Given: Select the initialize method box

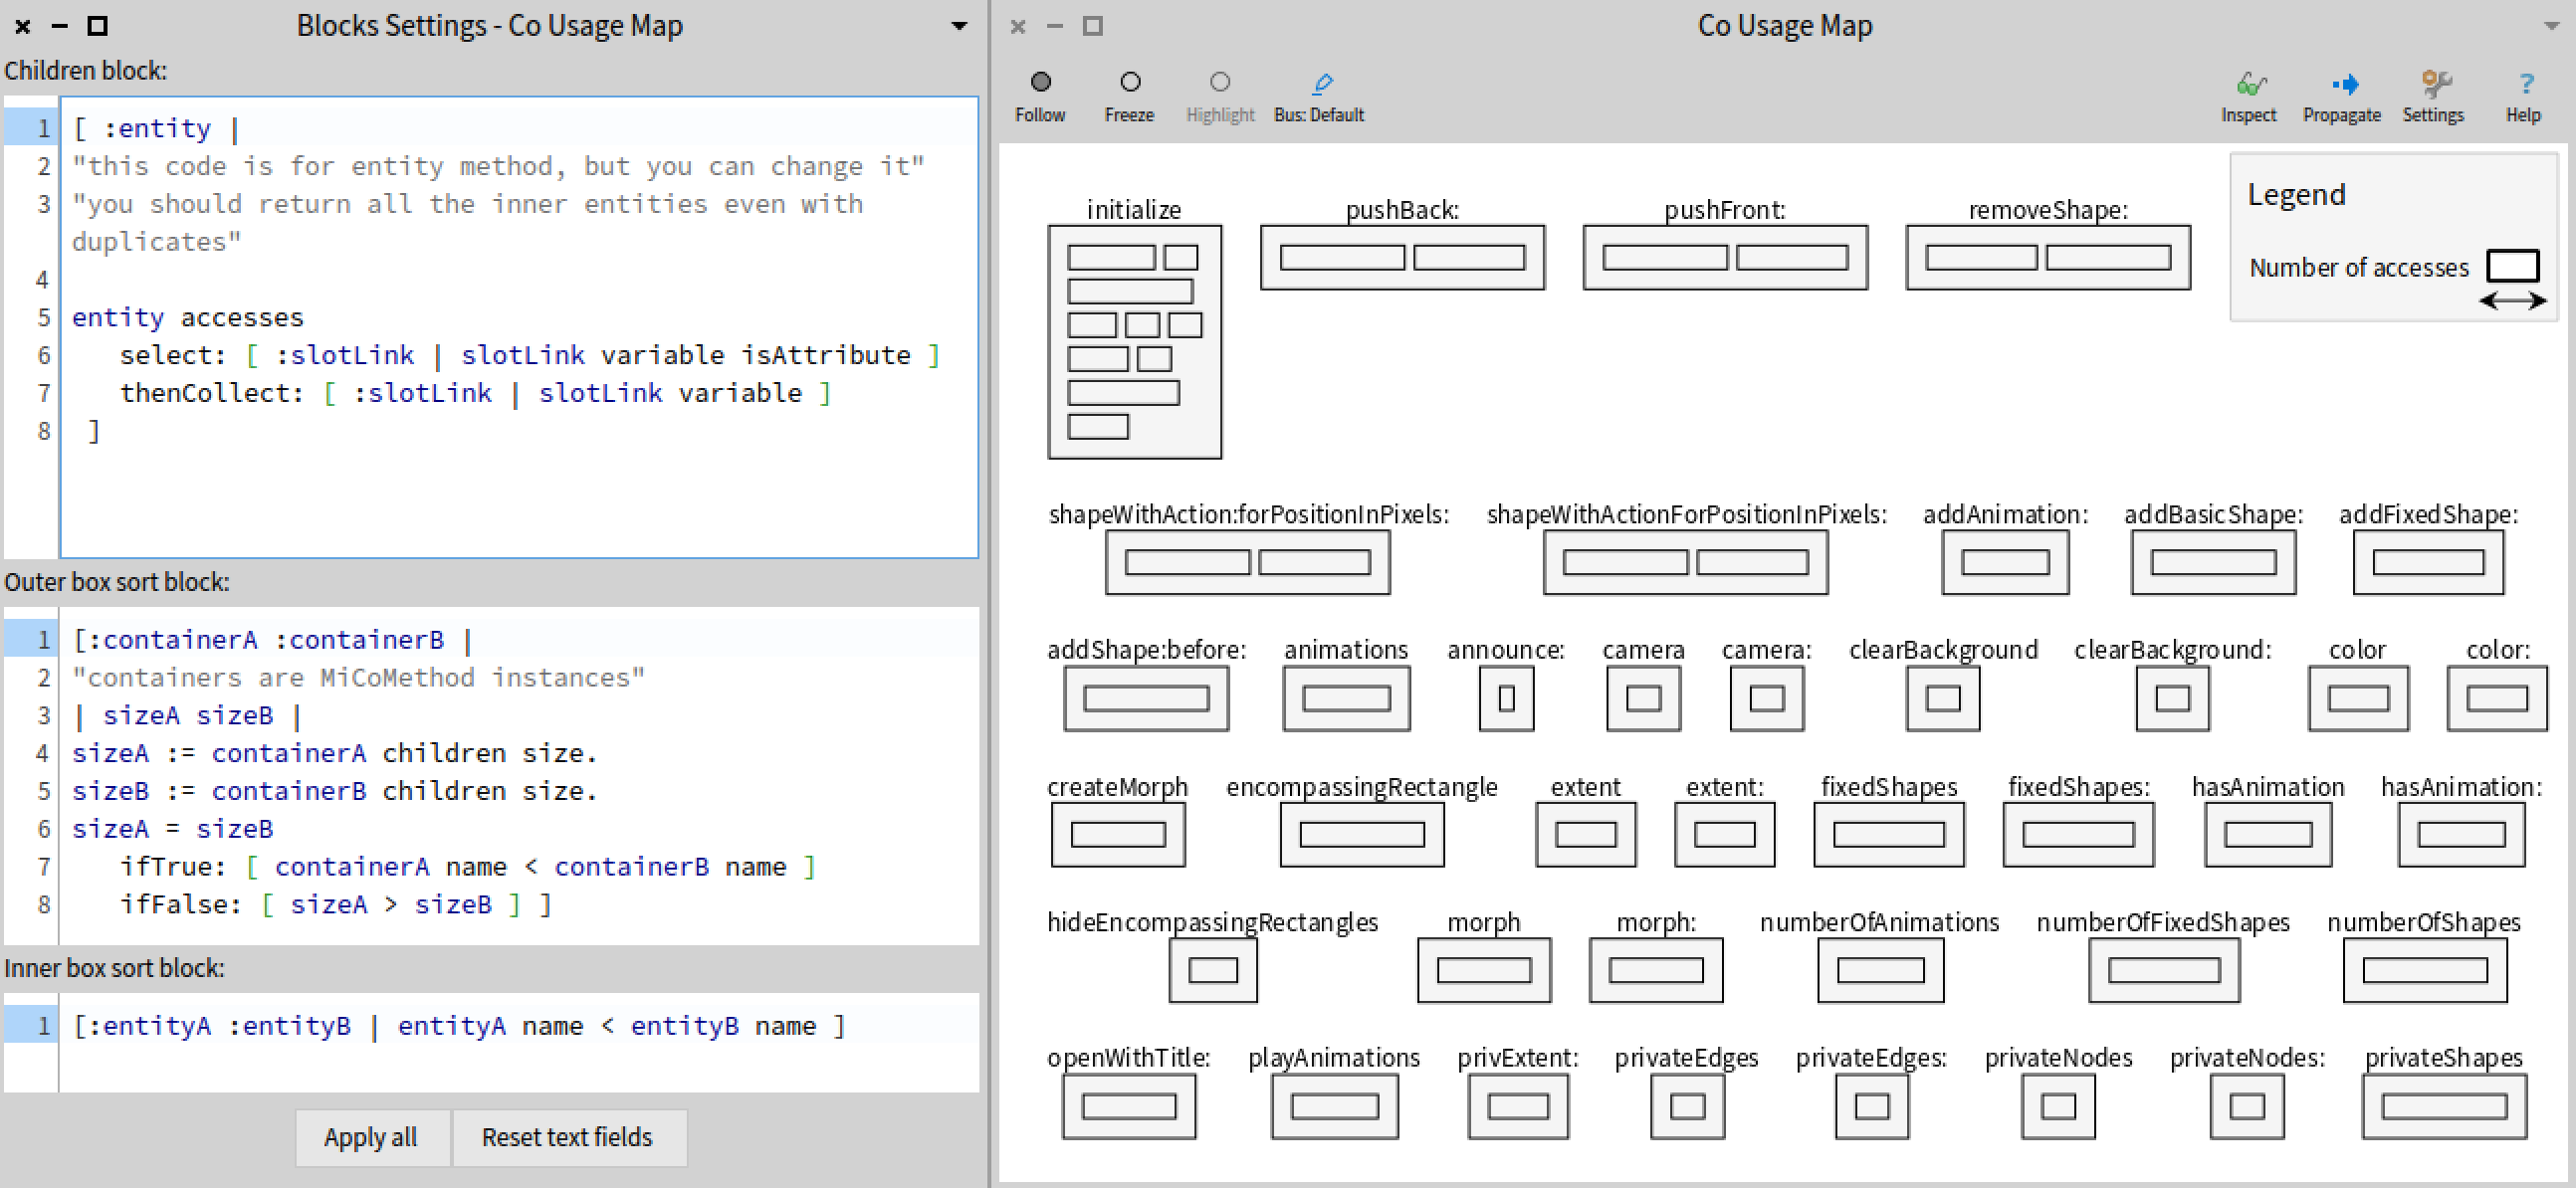Looking at the screenshot, I should (1134, 340).
